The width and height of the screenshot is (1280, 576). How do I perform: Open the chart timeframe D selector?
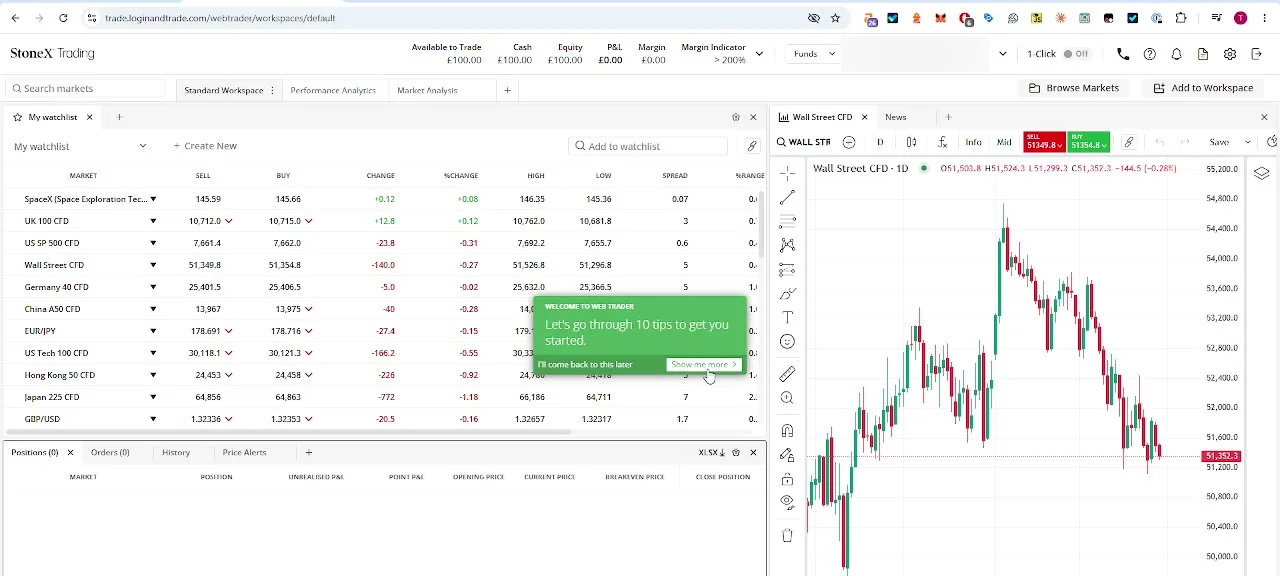tap(880, 142)
